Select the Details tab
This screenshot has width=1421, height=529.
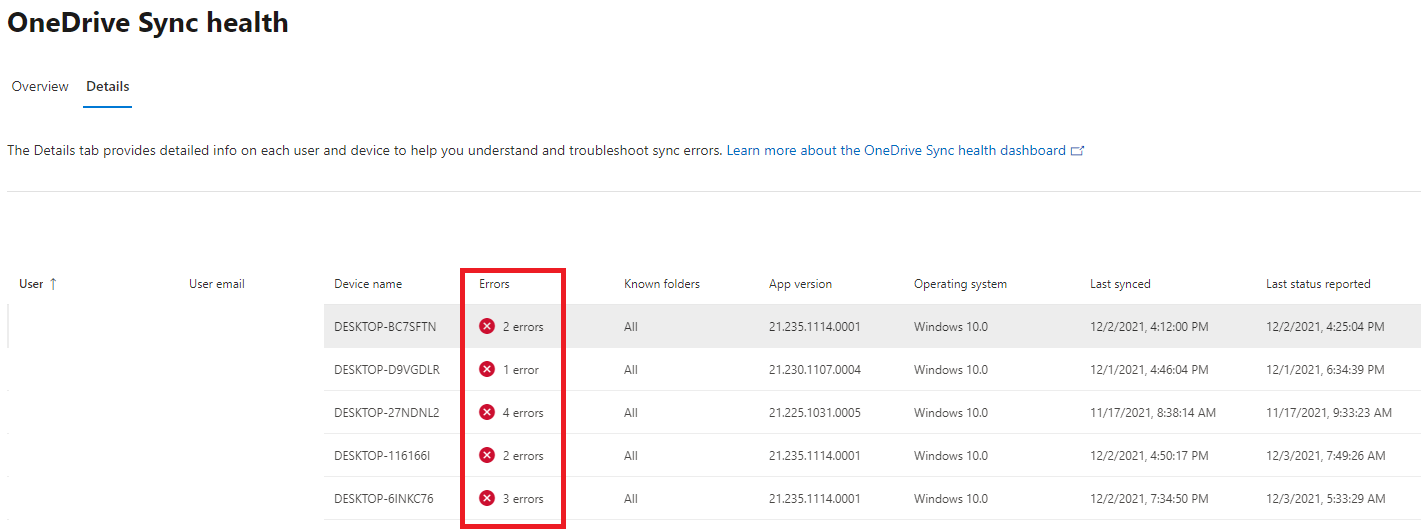tap(108, 87)
